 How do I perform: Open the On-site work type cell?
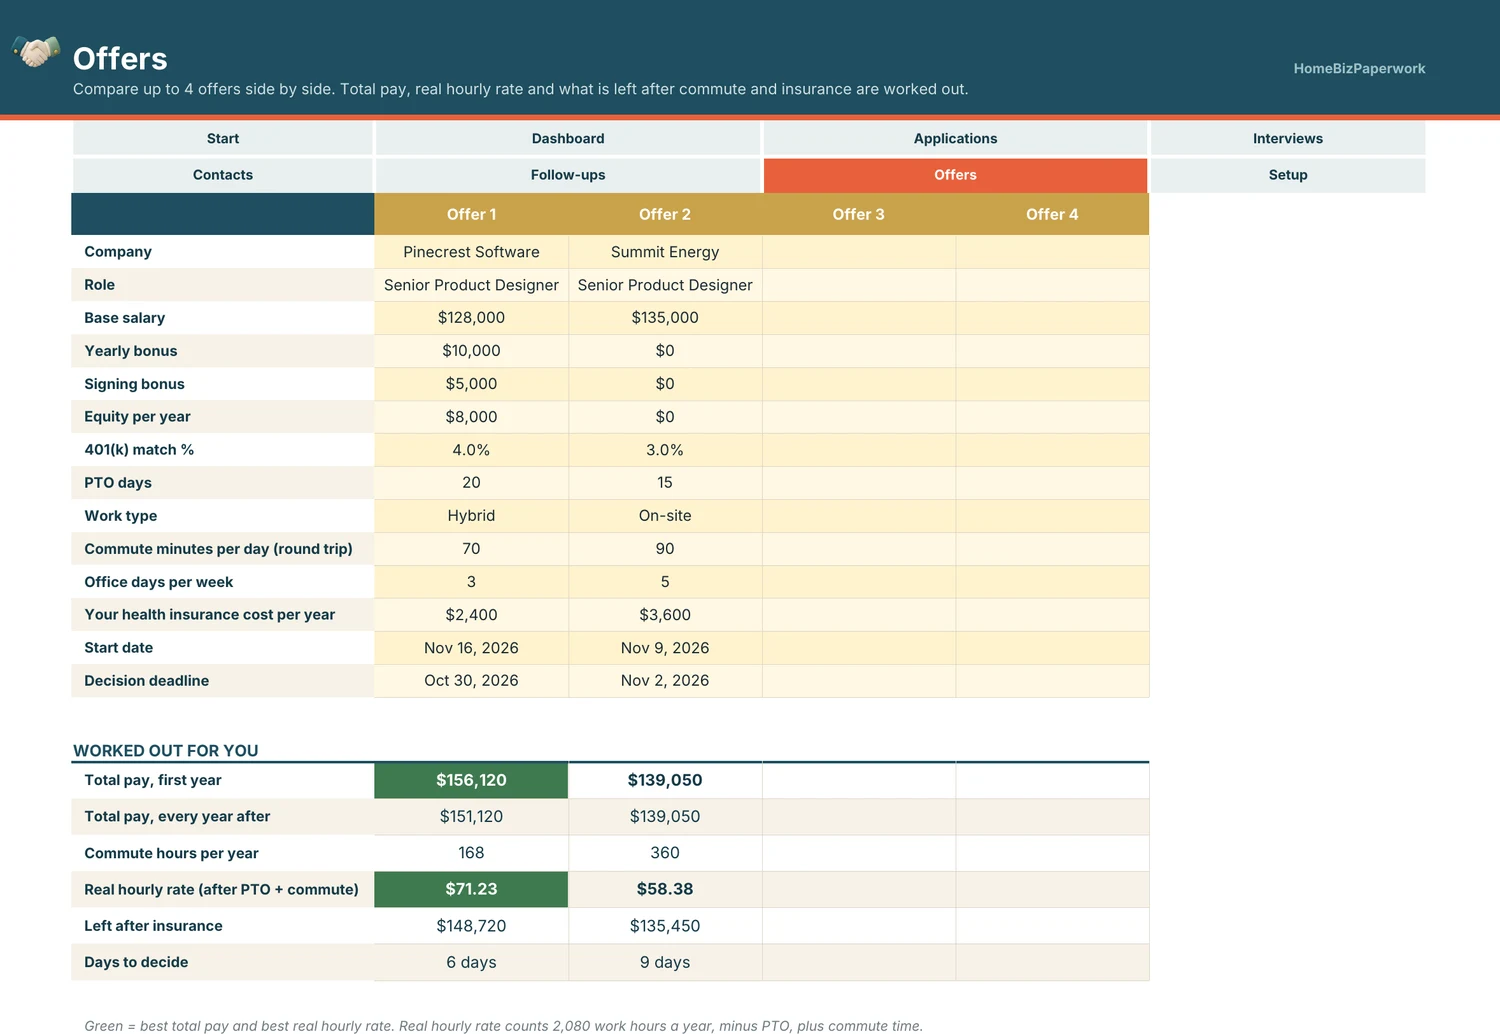pos(665,516)
